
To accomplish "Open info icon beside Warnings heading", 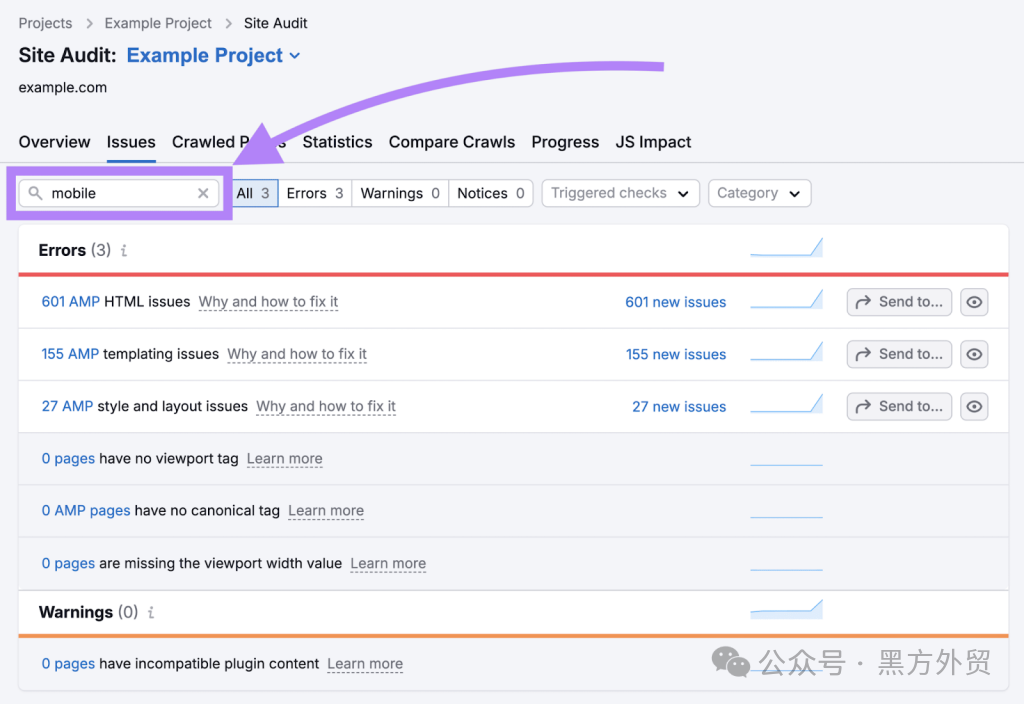I will (x=151, y=613).
